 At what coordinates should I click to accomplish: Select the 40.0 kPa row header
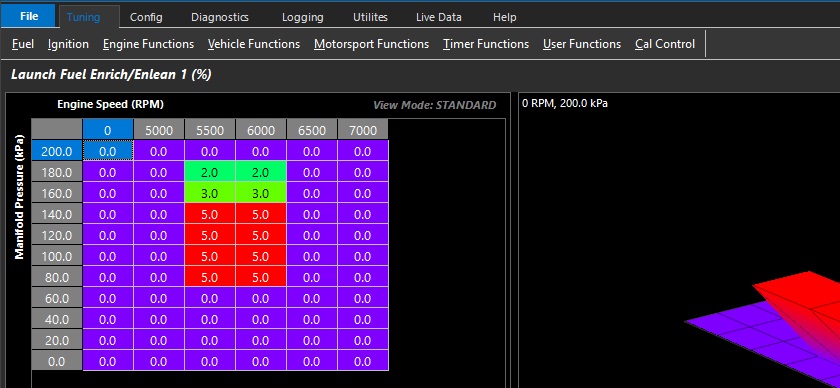point(57,319)
